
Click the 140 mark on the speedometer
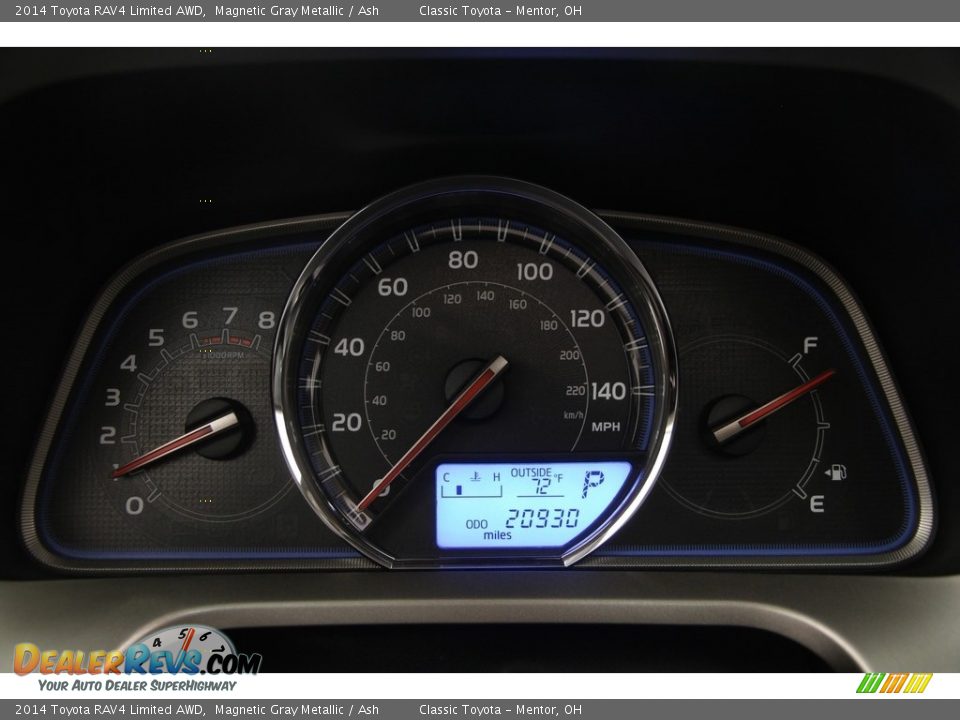[x=608, y=391]
